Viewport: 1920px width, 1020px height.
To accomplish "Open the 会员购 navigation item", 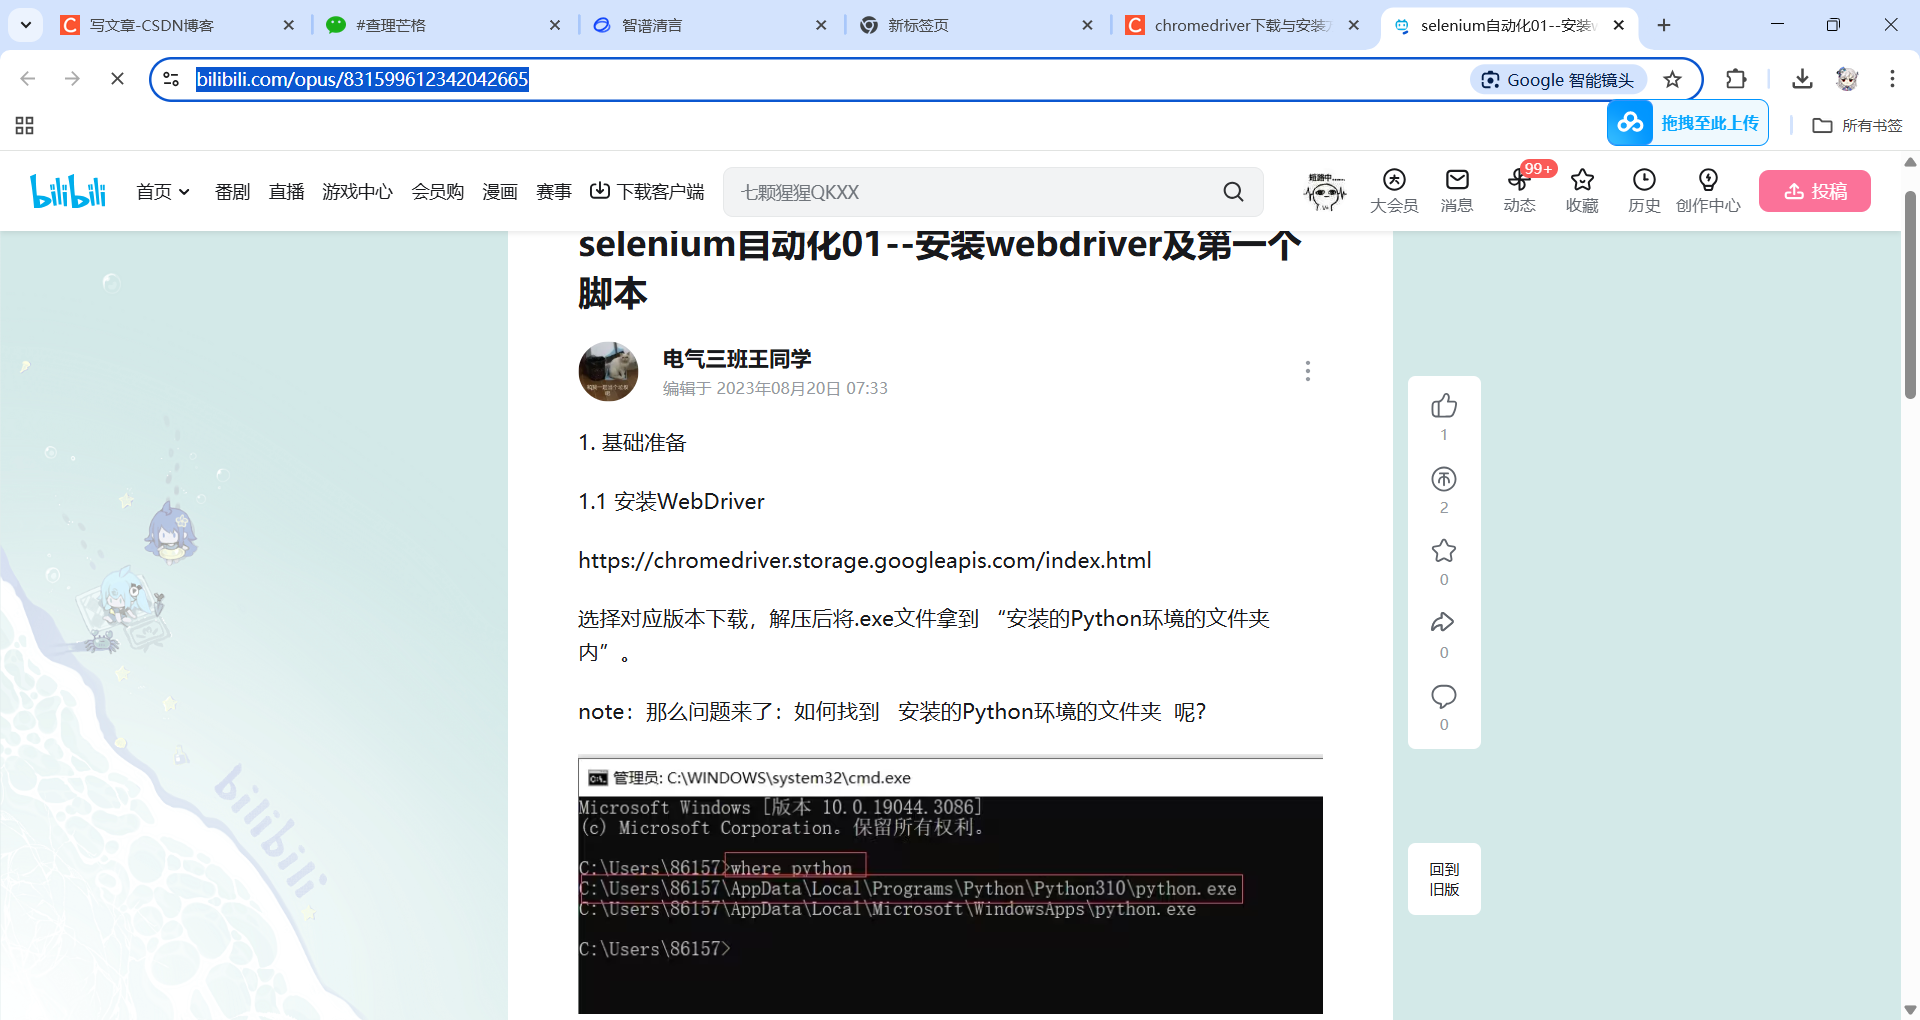I will coord(437,192).
